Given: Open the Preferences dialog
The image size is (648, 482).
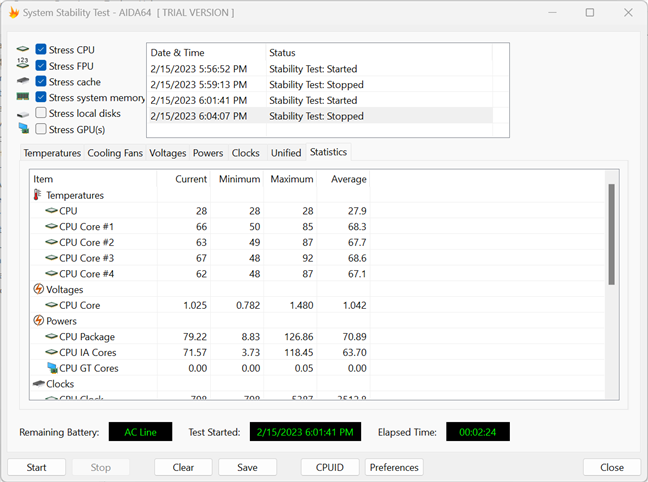Looking at the screenshot, I should click(393, 467).
